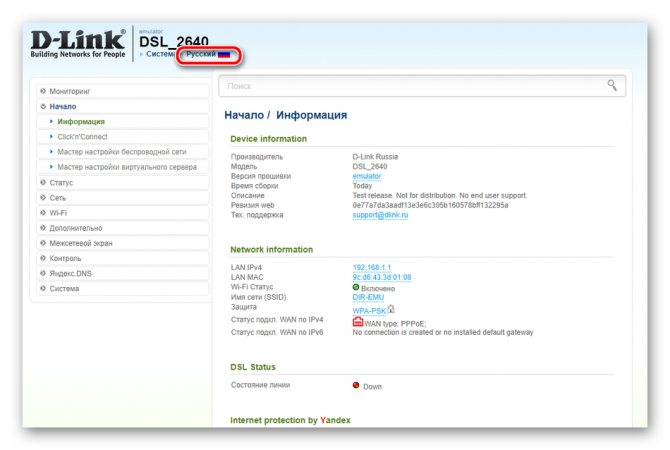Open the DIR-EMU SSID link
Viewport: 670px width, 450px height.
click(x=368, y=297)
